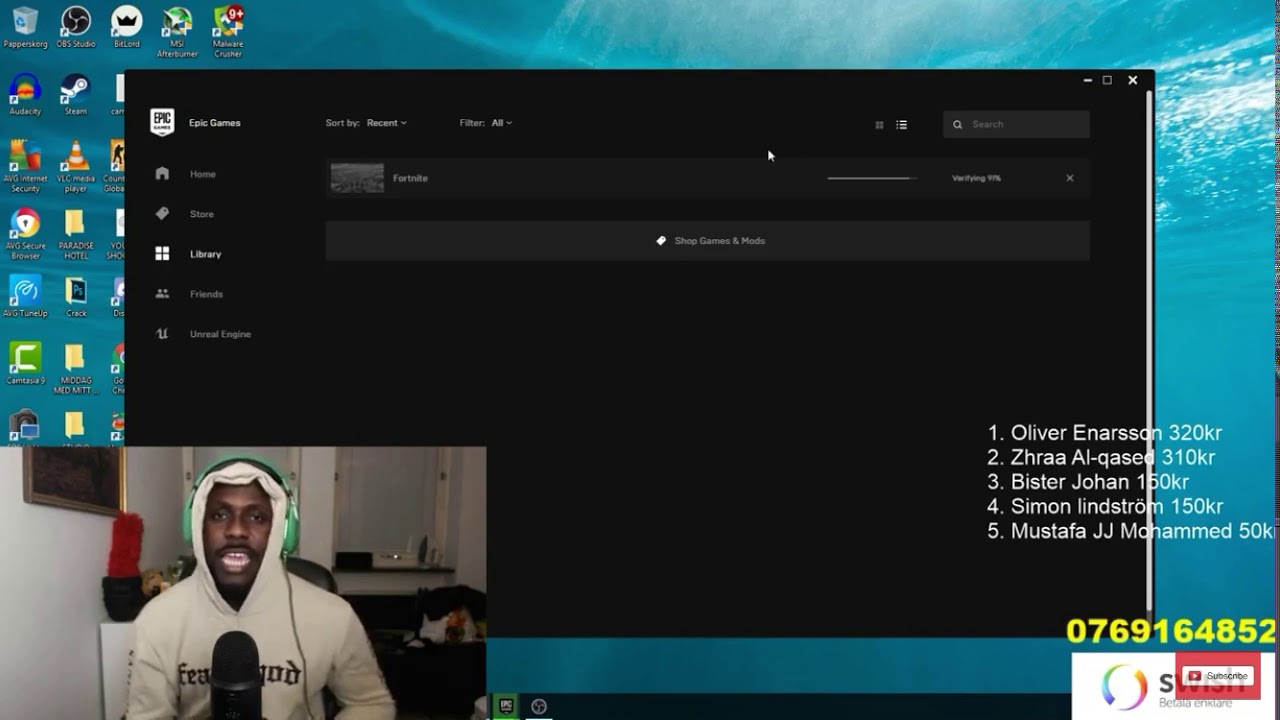Open the PARADISE HOTEL desktop folder
This screenshot has height=720, width=1280.
coord(76,234)
